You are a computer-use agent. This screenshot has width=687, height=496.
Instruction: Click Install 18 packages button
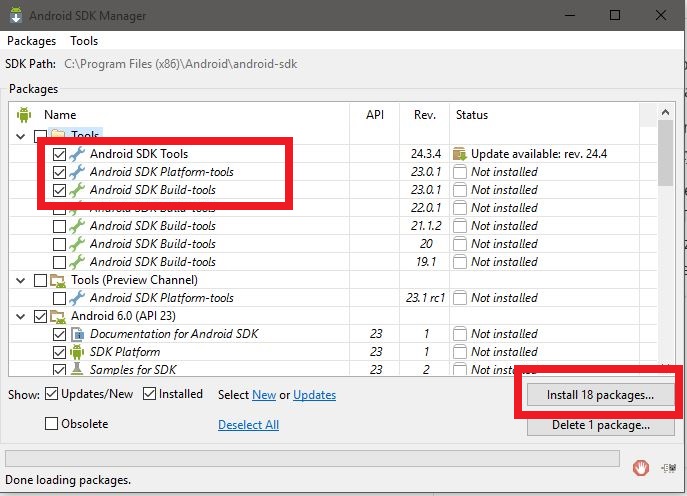[x=600, y=395]
